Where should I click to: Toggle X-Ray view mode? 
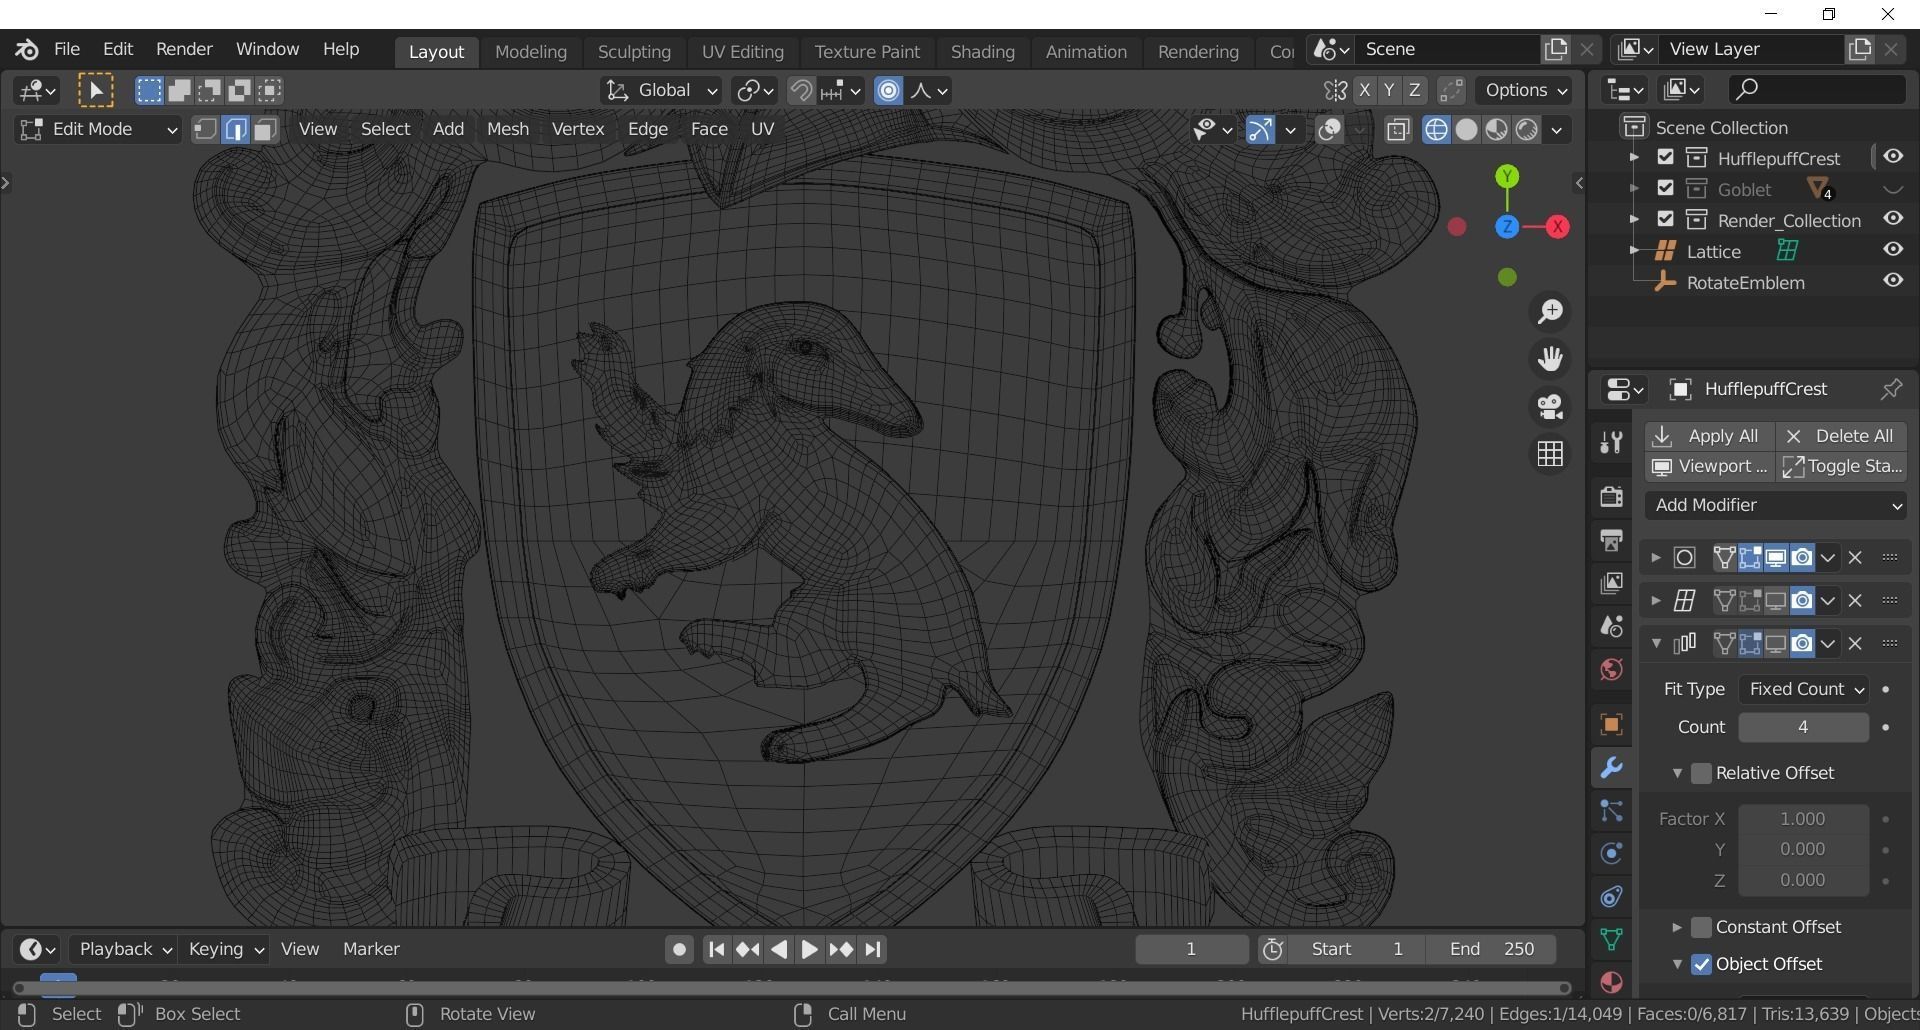pyautogui.click(x=1398, y=130)
